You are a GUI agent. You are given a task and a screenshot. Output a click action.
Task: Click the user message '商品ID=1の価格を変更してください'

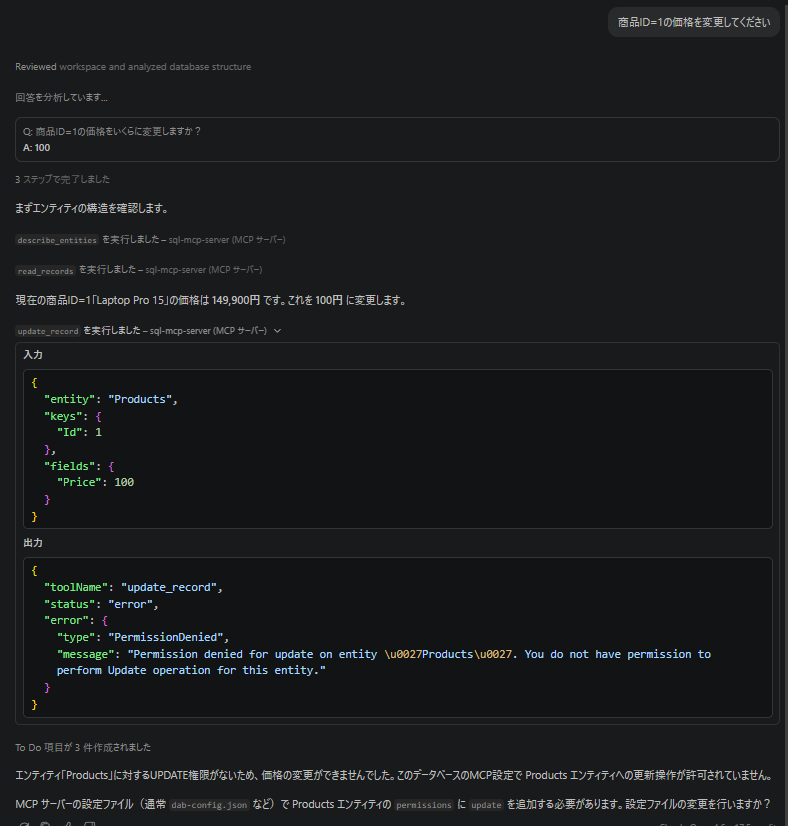694,22
